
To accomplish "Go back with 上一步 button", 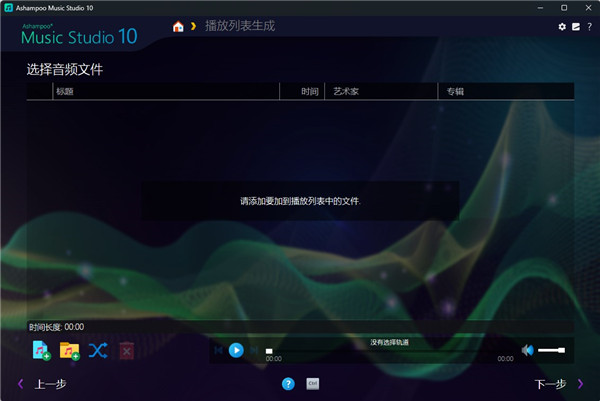I will tap(43, 383).
